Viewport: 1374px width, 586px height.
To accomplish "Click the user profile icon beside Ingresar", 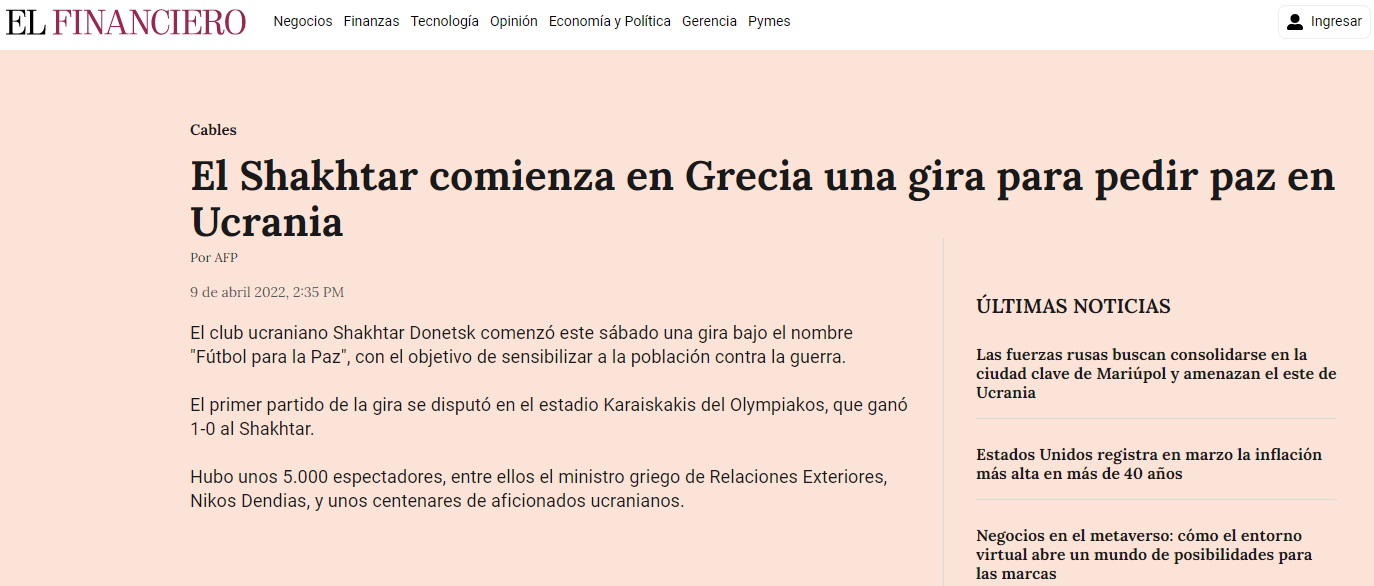I will (x=1295, y=22).
